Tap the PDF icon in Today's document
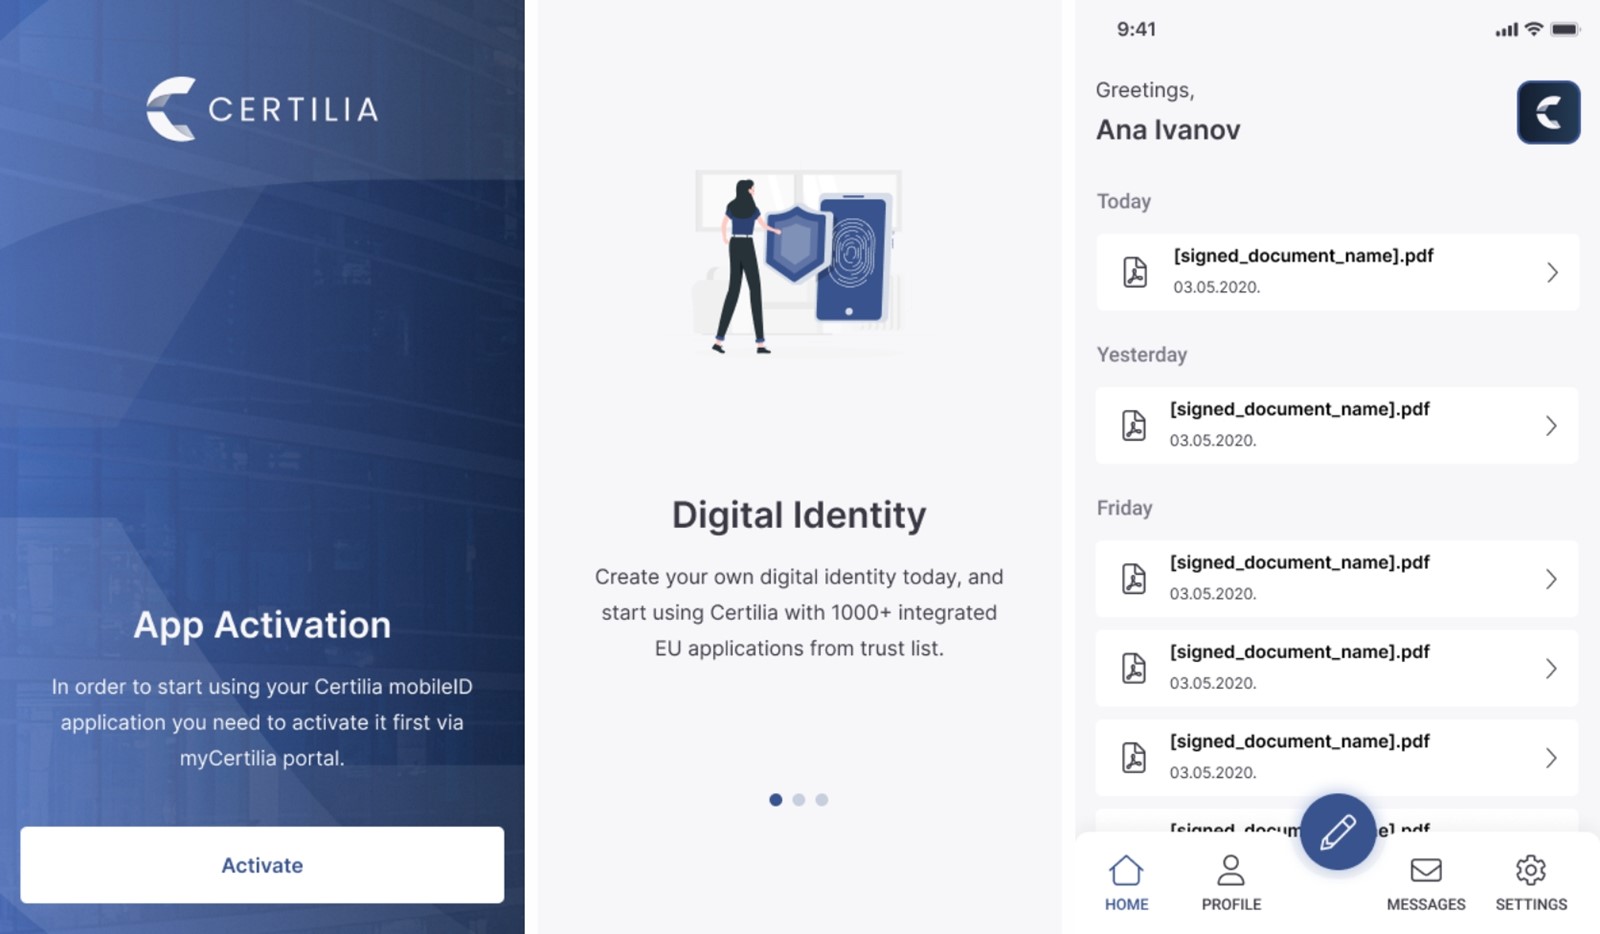The width and height of the screenshot is (1600, 934). pos(1135,272)
